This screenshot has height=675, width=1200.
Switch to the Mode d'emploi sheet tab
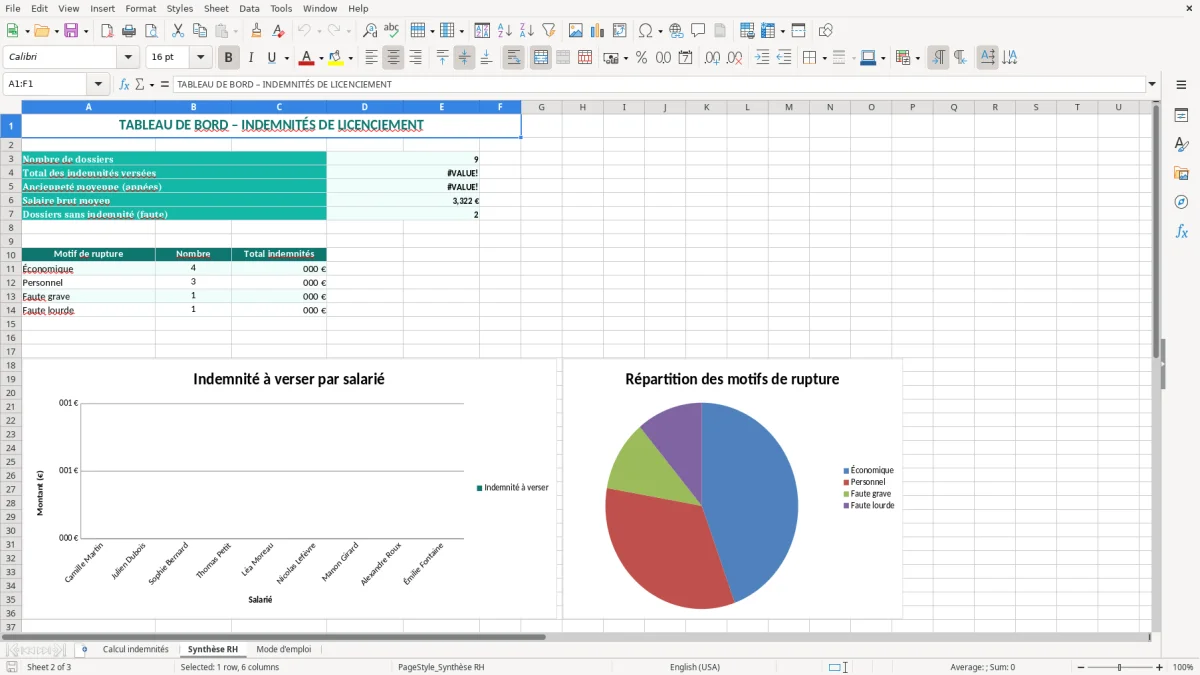click(283, 650)
